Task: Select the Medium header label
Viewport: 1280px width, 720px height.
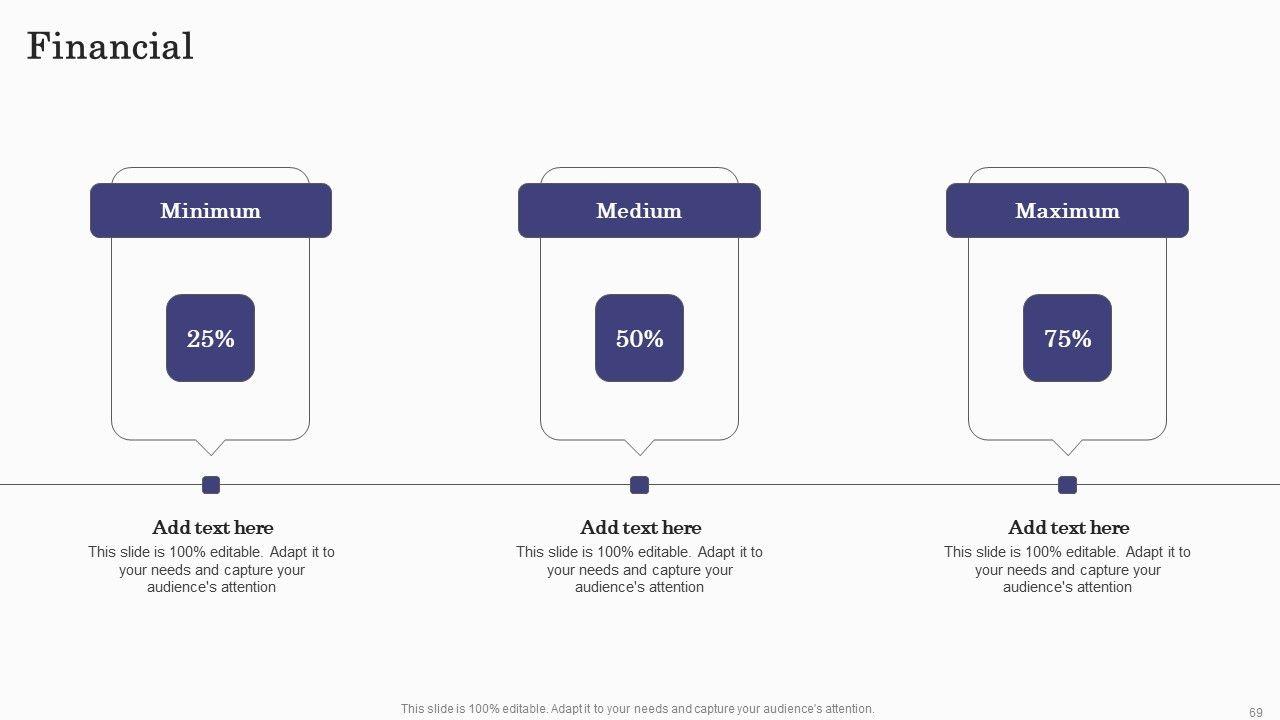Action: pyautogui.click(x=639, y=211)
